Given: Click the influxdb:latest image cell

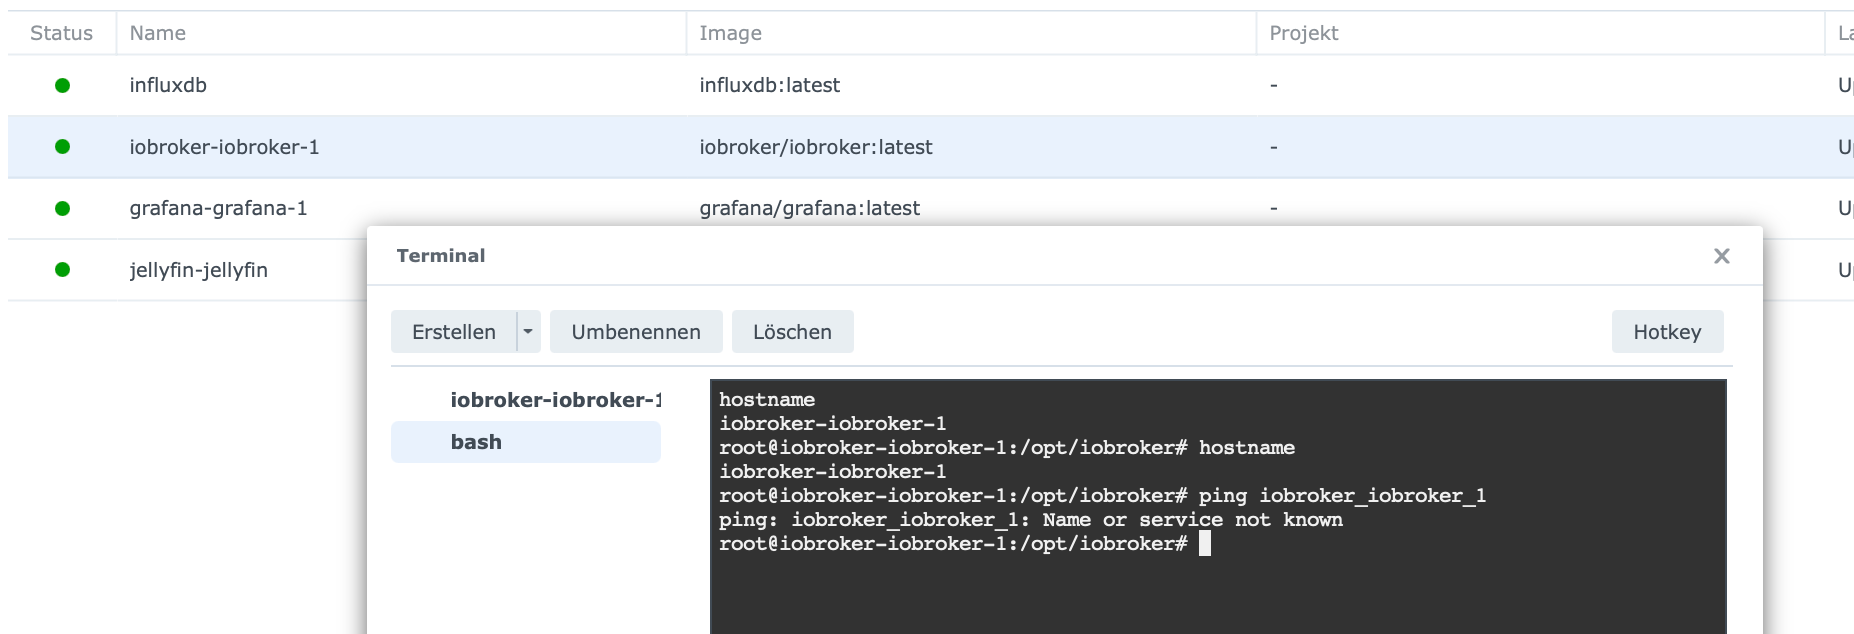Looking at the screenshot, I should 769,86.
